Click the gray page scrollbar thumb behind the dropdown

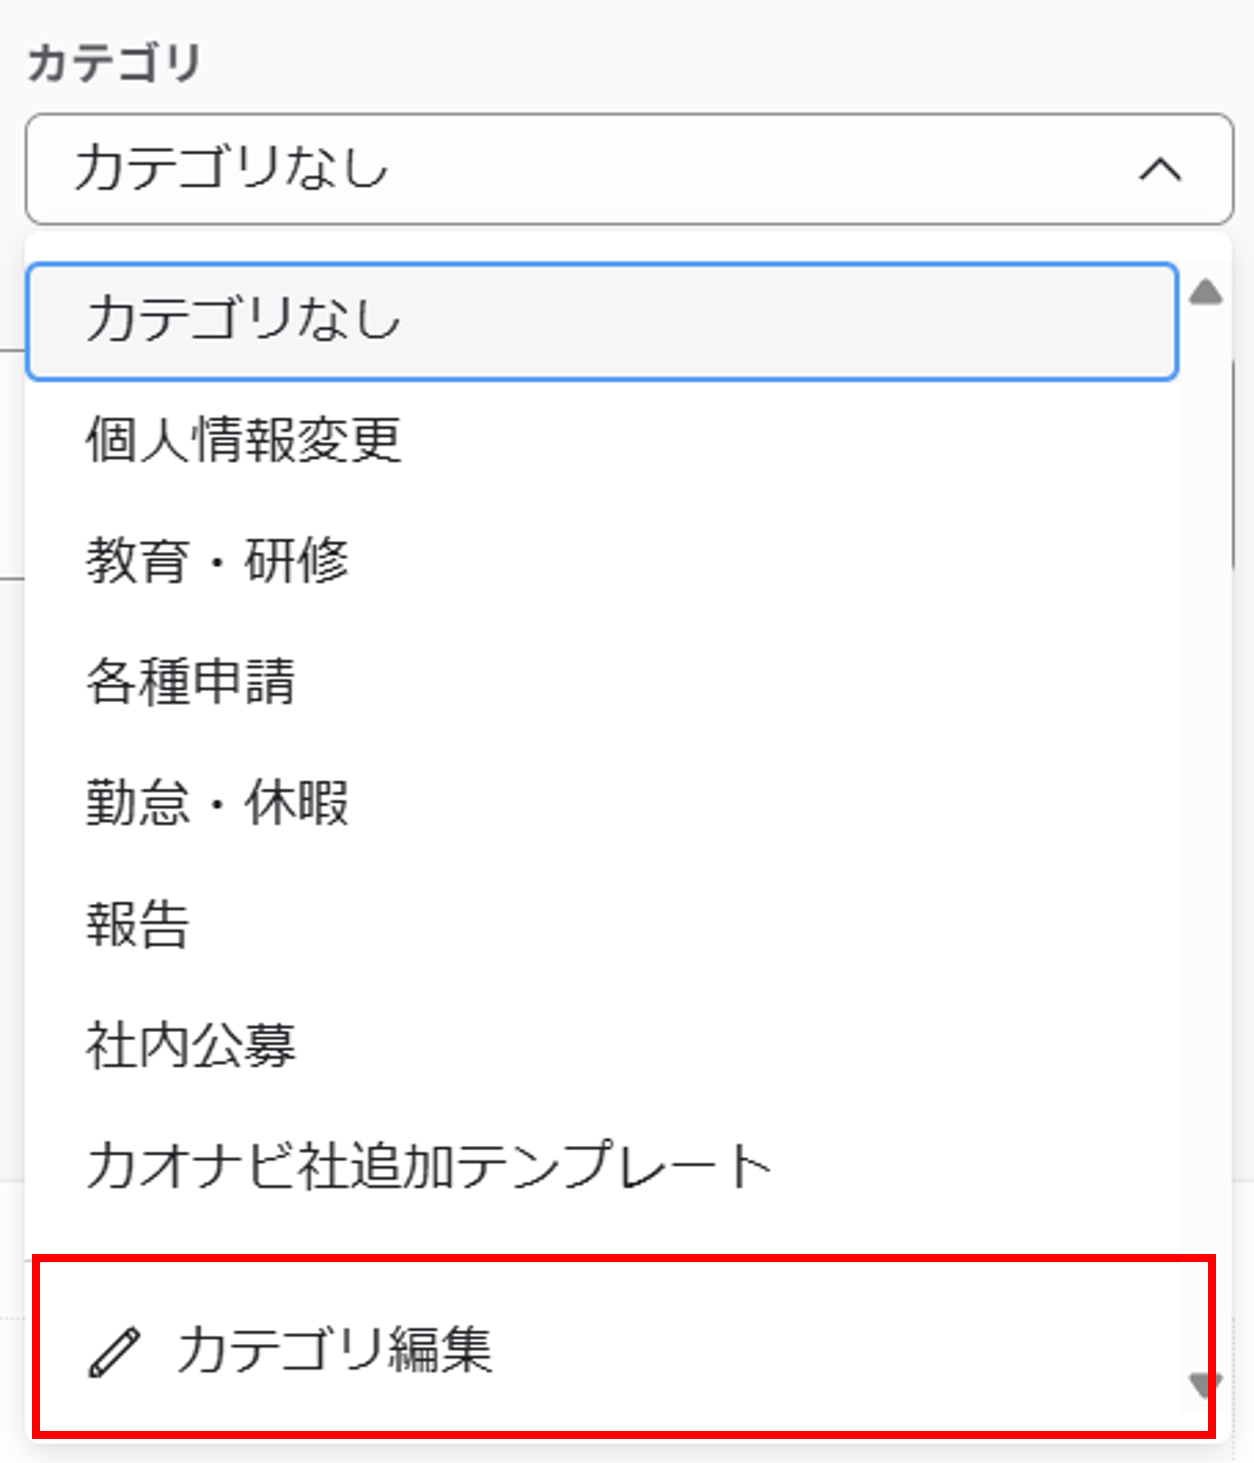tap(1242, 465)
